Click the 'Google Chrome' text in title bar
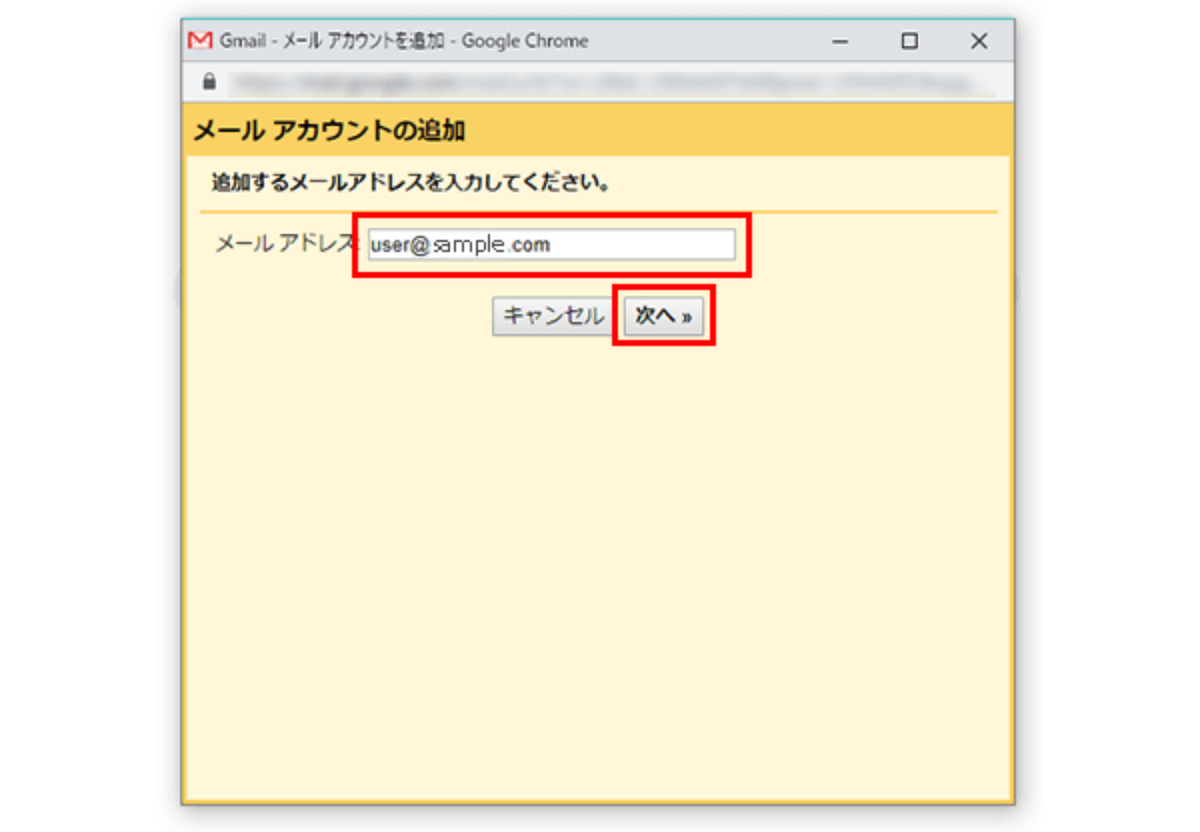The height and width of the screenshot is (832, 1200). (x=525, y=42)
